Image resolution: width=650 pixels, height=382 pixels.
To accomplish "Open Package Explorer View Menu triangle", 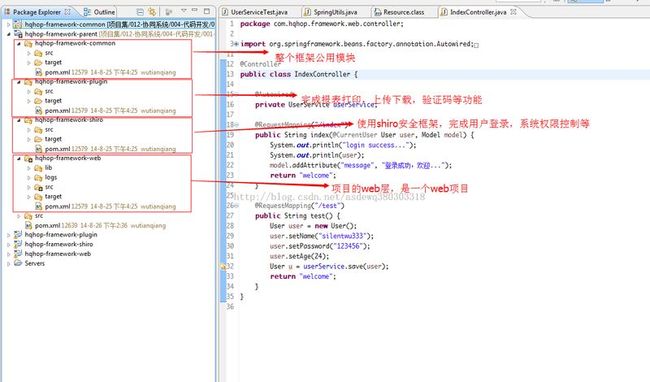I will pyautogui.click(x=184, y=11).
